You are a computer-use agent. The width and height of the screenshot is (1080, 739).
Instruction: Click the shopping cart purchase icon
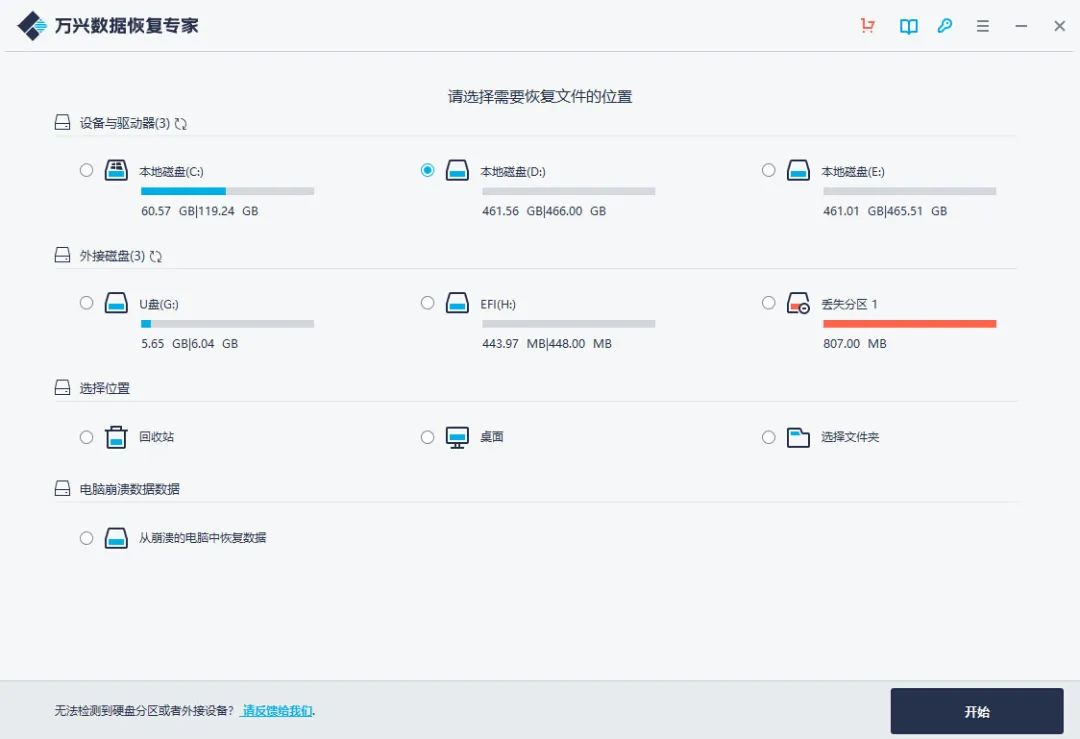tap(867, 26)
